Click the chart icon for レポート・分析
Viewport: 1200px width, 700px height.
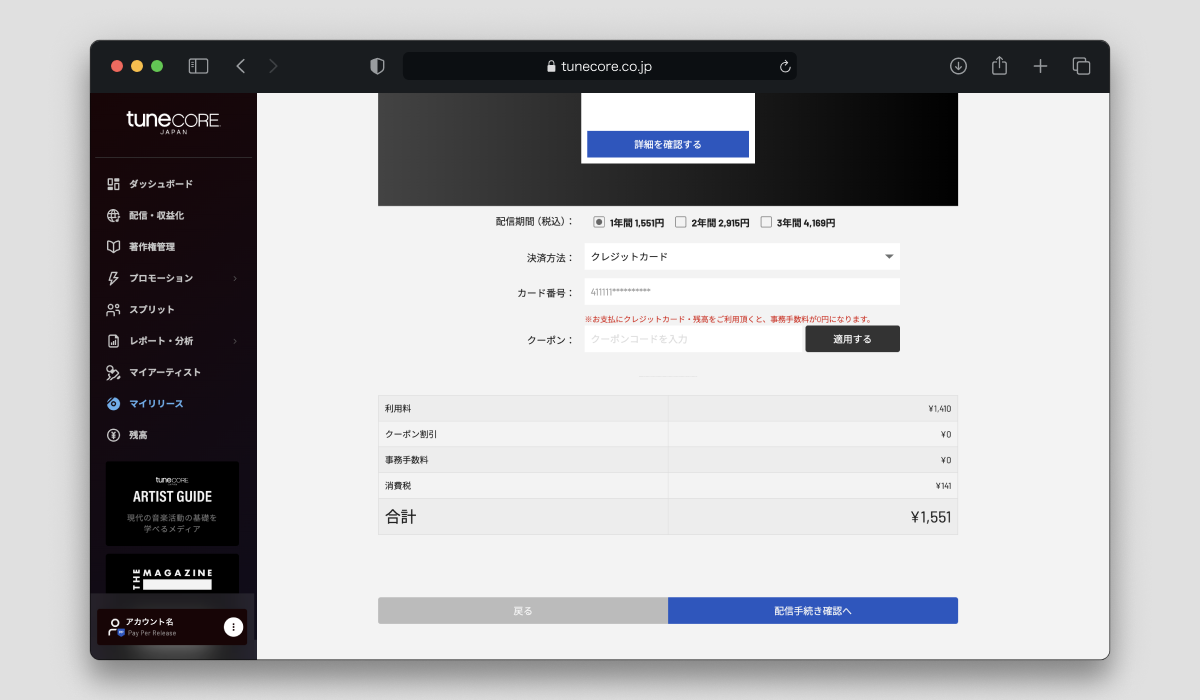click(x=113, y=341)
